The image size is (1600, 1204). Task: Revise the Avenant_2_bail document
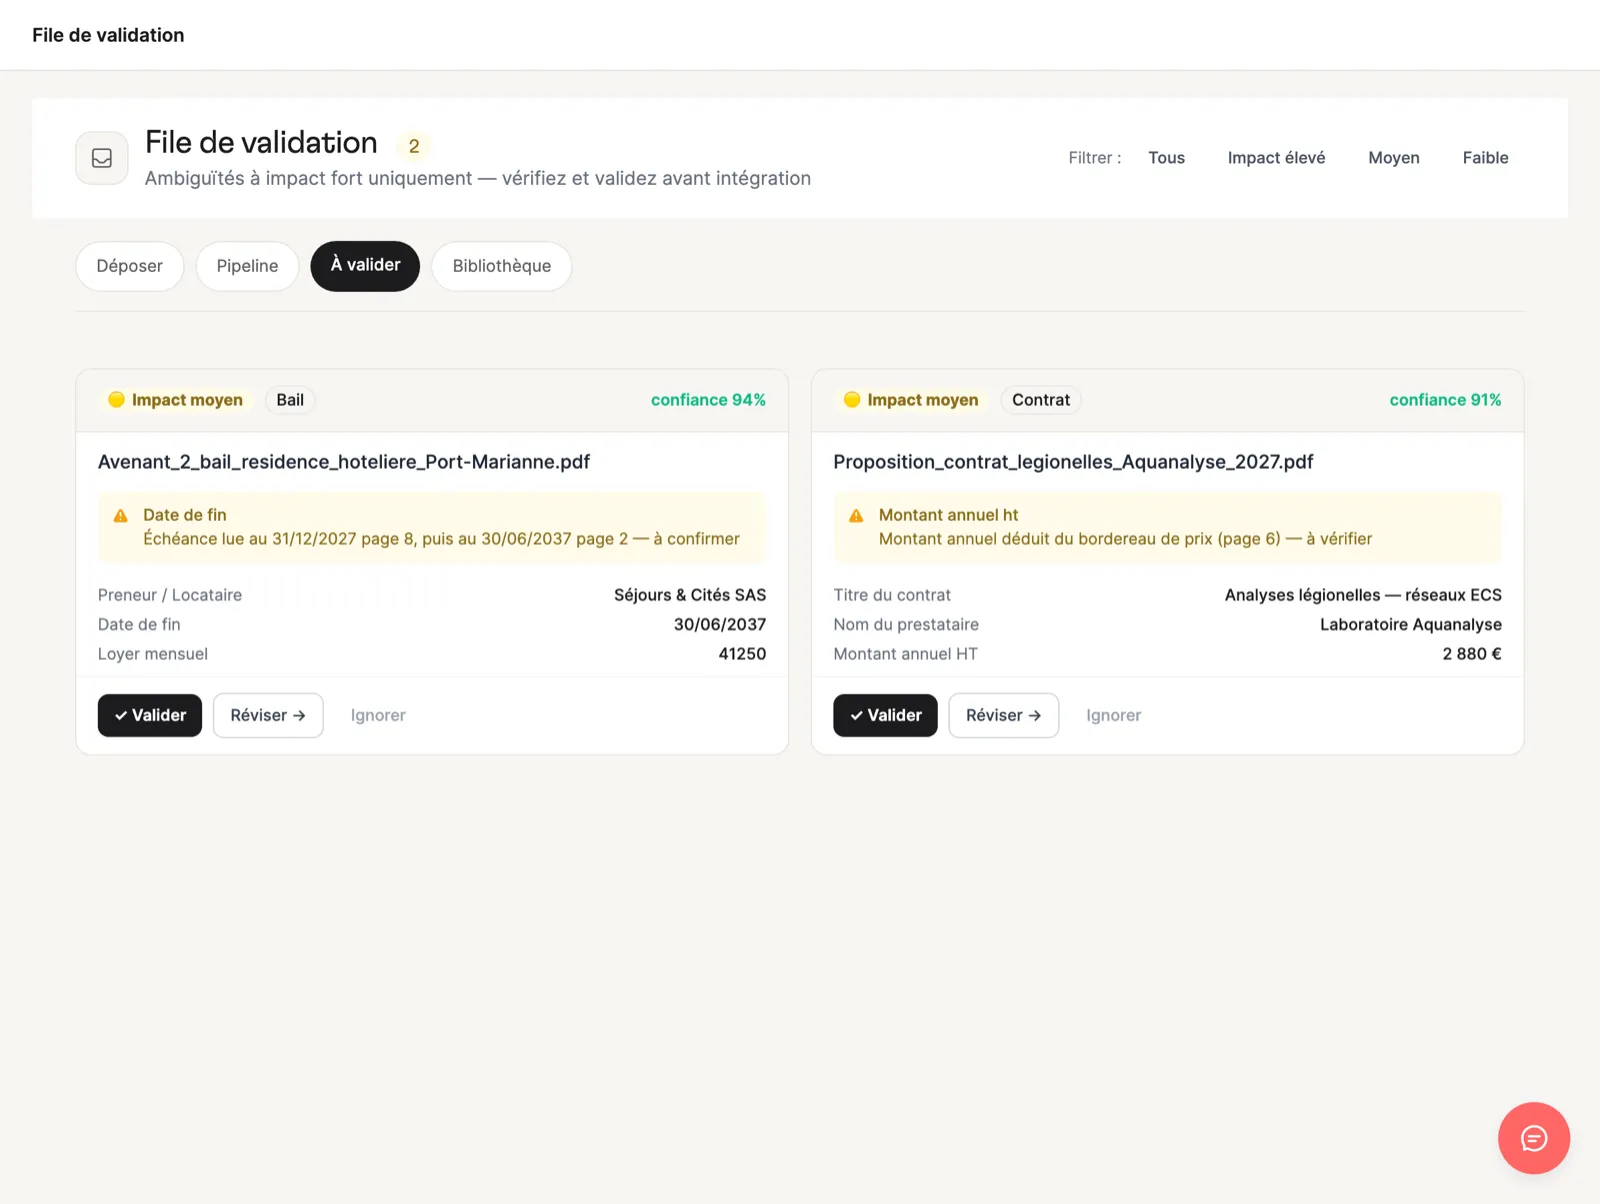pos(268,715)
